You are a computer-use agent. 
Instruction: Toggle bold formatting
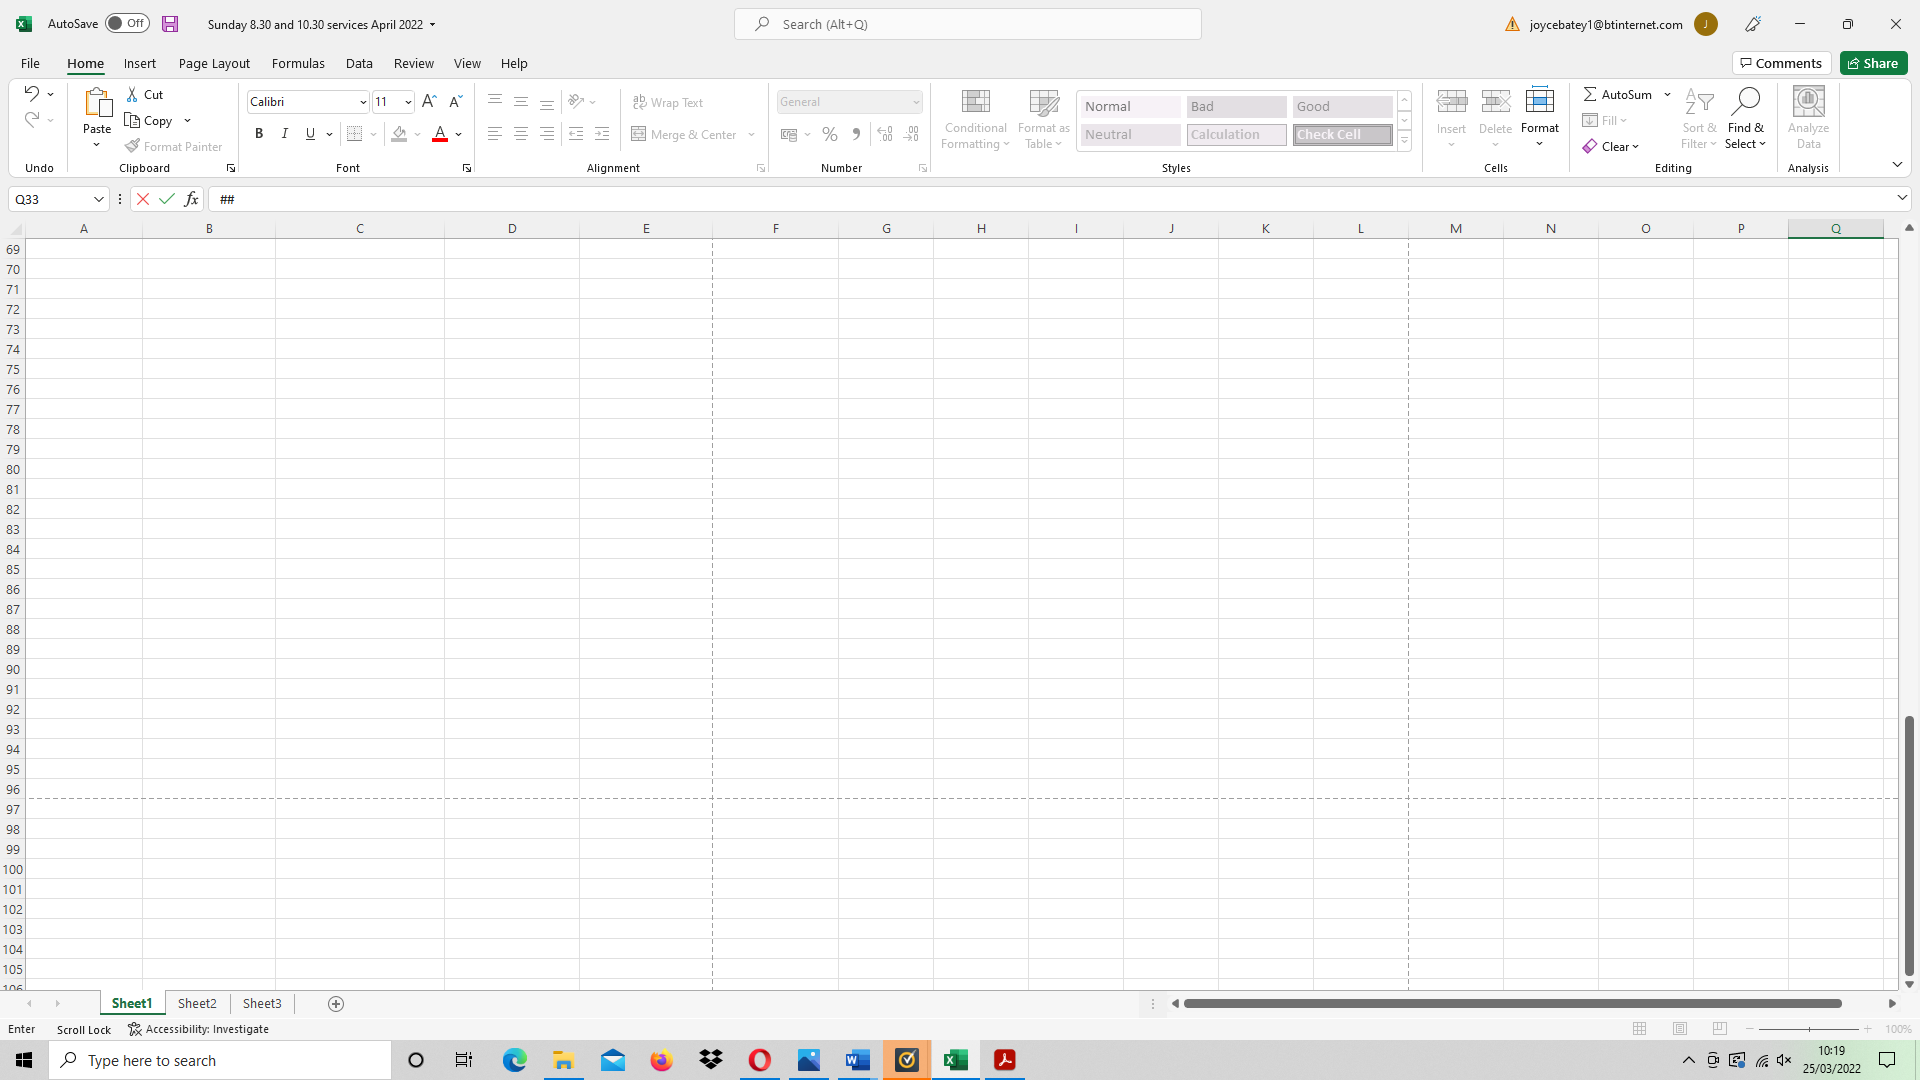tap(259, 134)
